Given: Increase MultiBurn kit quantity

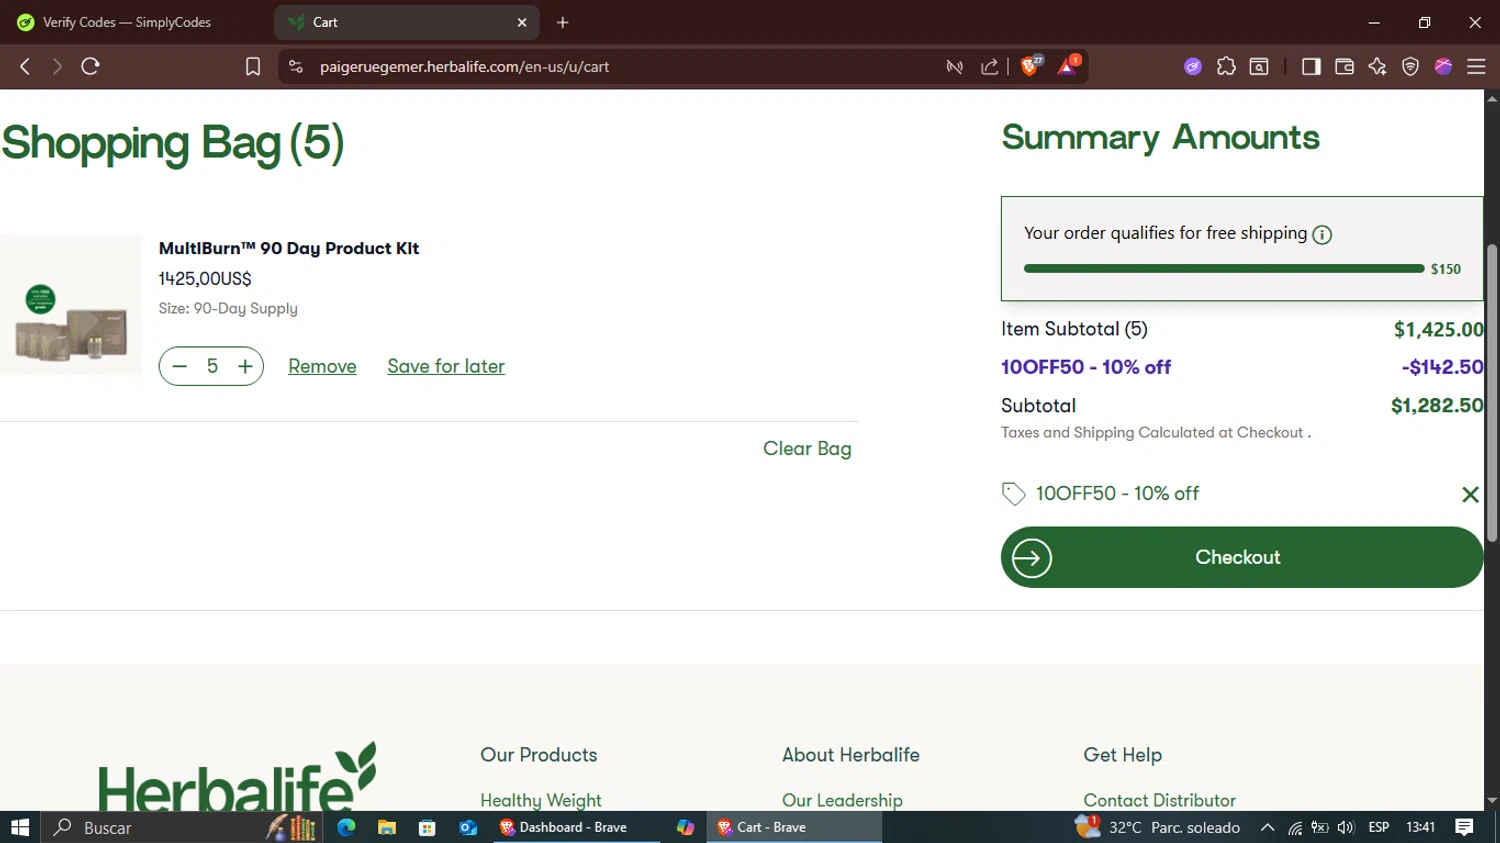Looking at the screenshot, I should click(x=245, y=366).
